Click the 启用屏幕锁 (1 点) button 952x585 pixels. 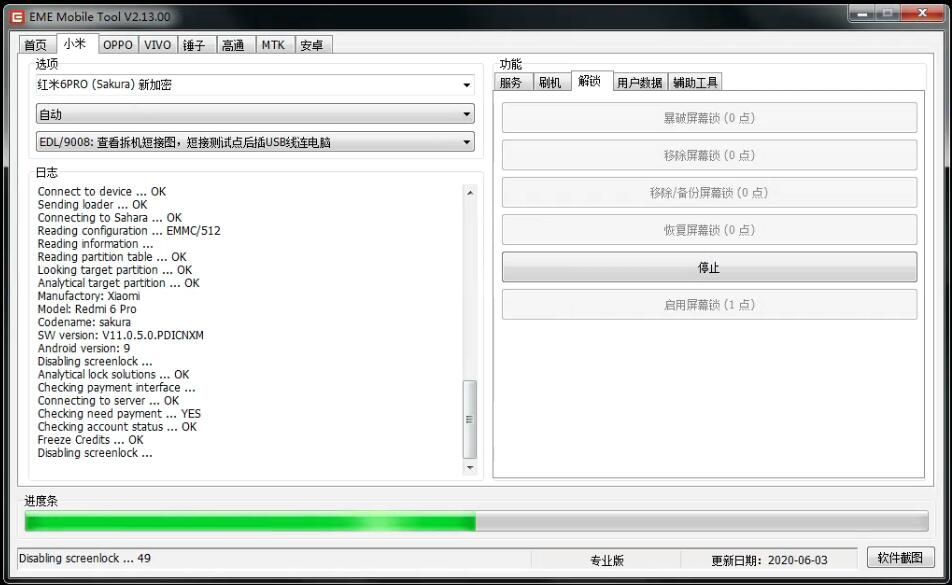coord(709,305)
